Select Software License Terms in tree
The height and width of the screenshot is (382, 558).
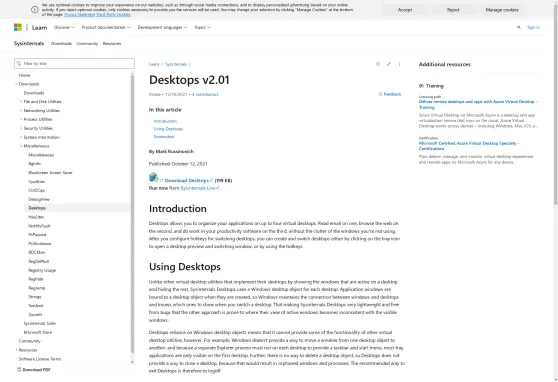click(40, 359)
